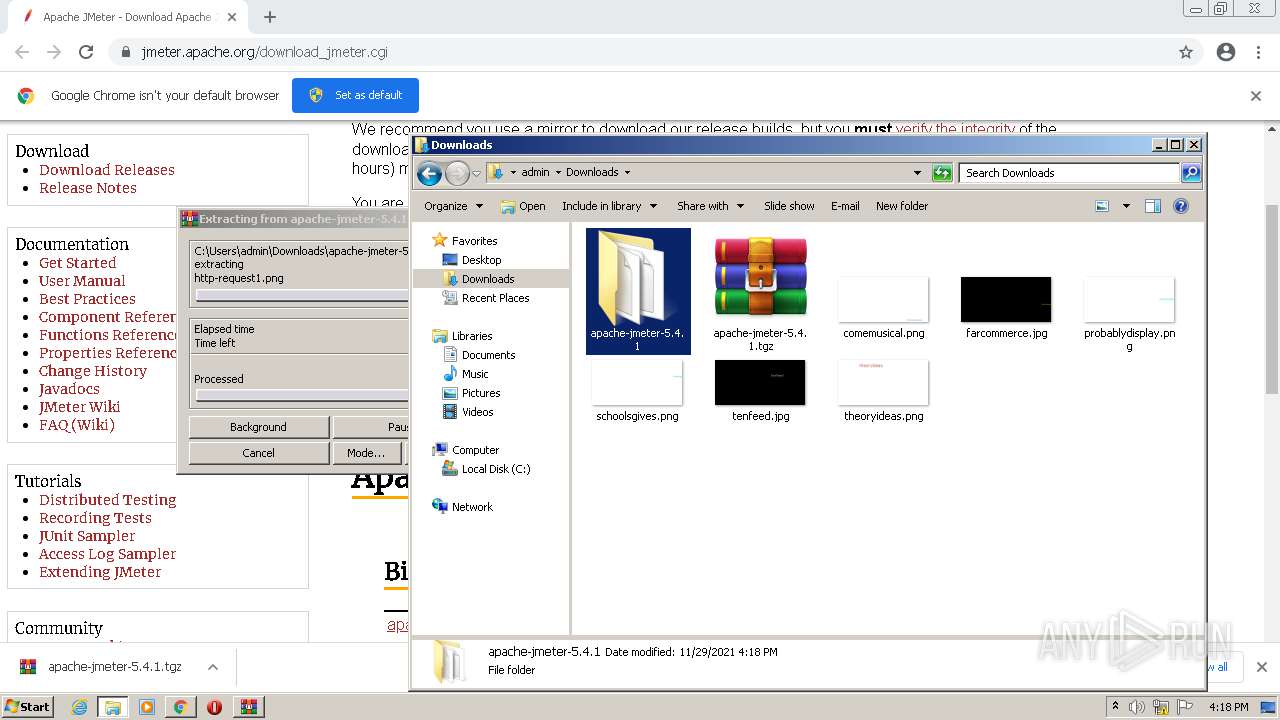This screenshot has width=1280, height=720.
Task: Click the Chrome address bar URL
Action: tap(264, 52)
